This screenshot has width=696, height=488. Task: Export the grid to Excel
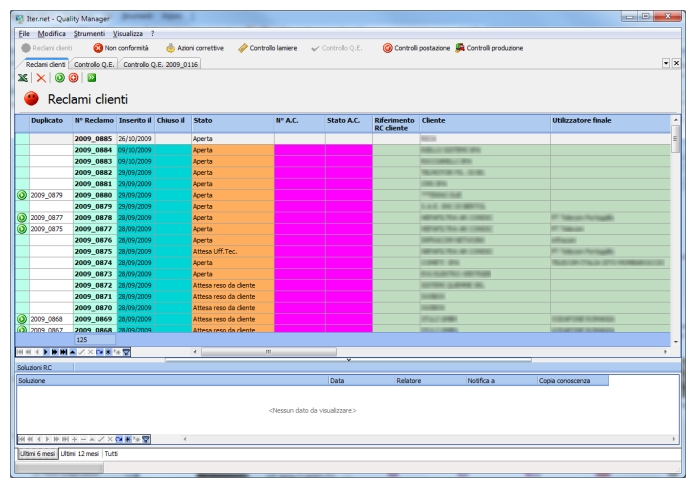point(23,78)
